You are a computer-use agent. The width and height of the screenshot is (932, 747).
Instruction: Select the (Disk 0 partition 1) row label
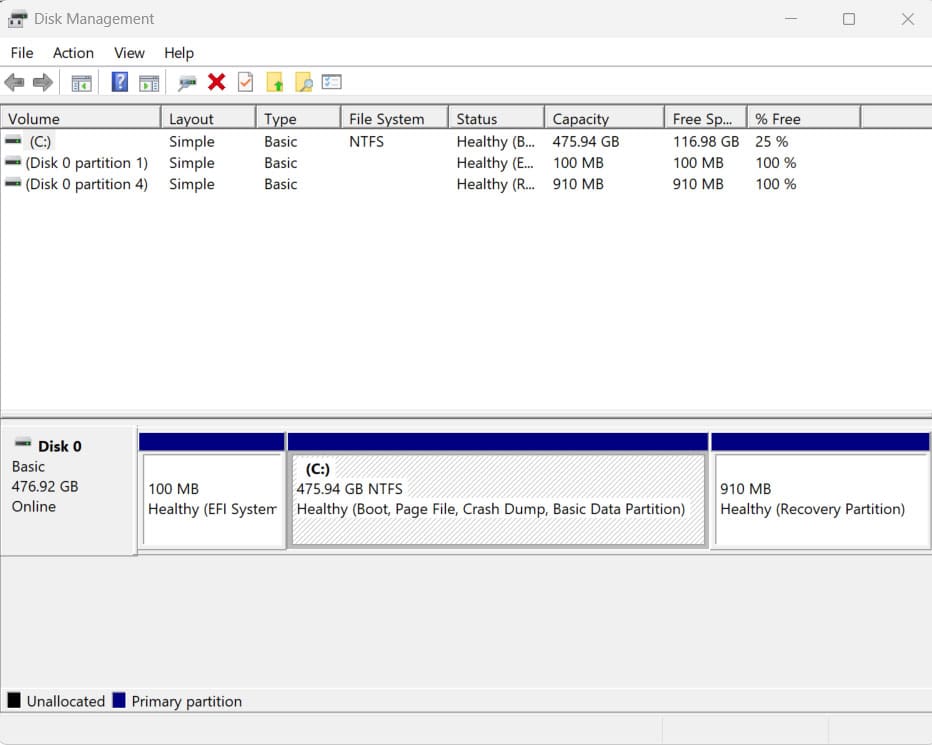(x=87, y=163)
